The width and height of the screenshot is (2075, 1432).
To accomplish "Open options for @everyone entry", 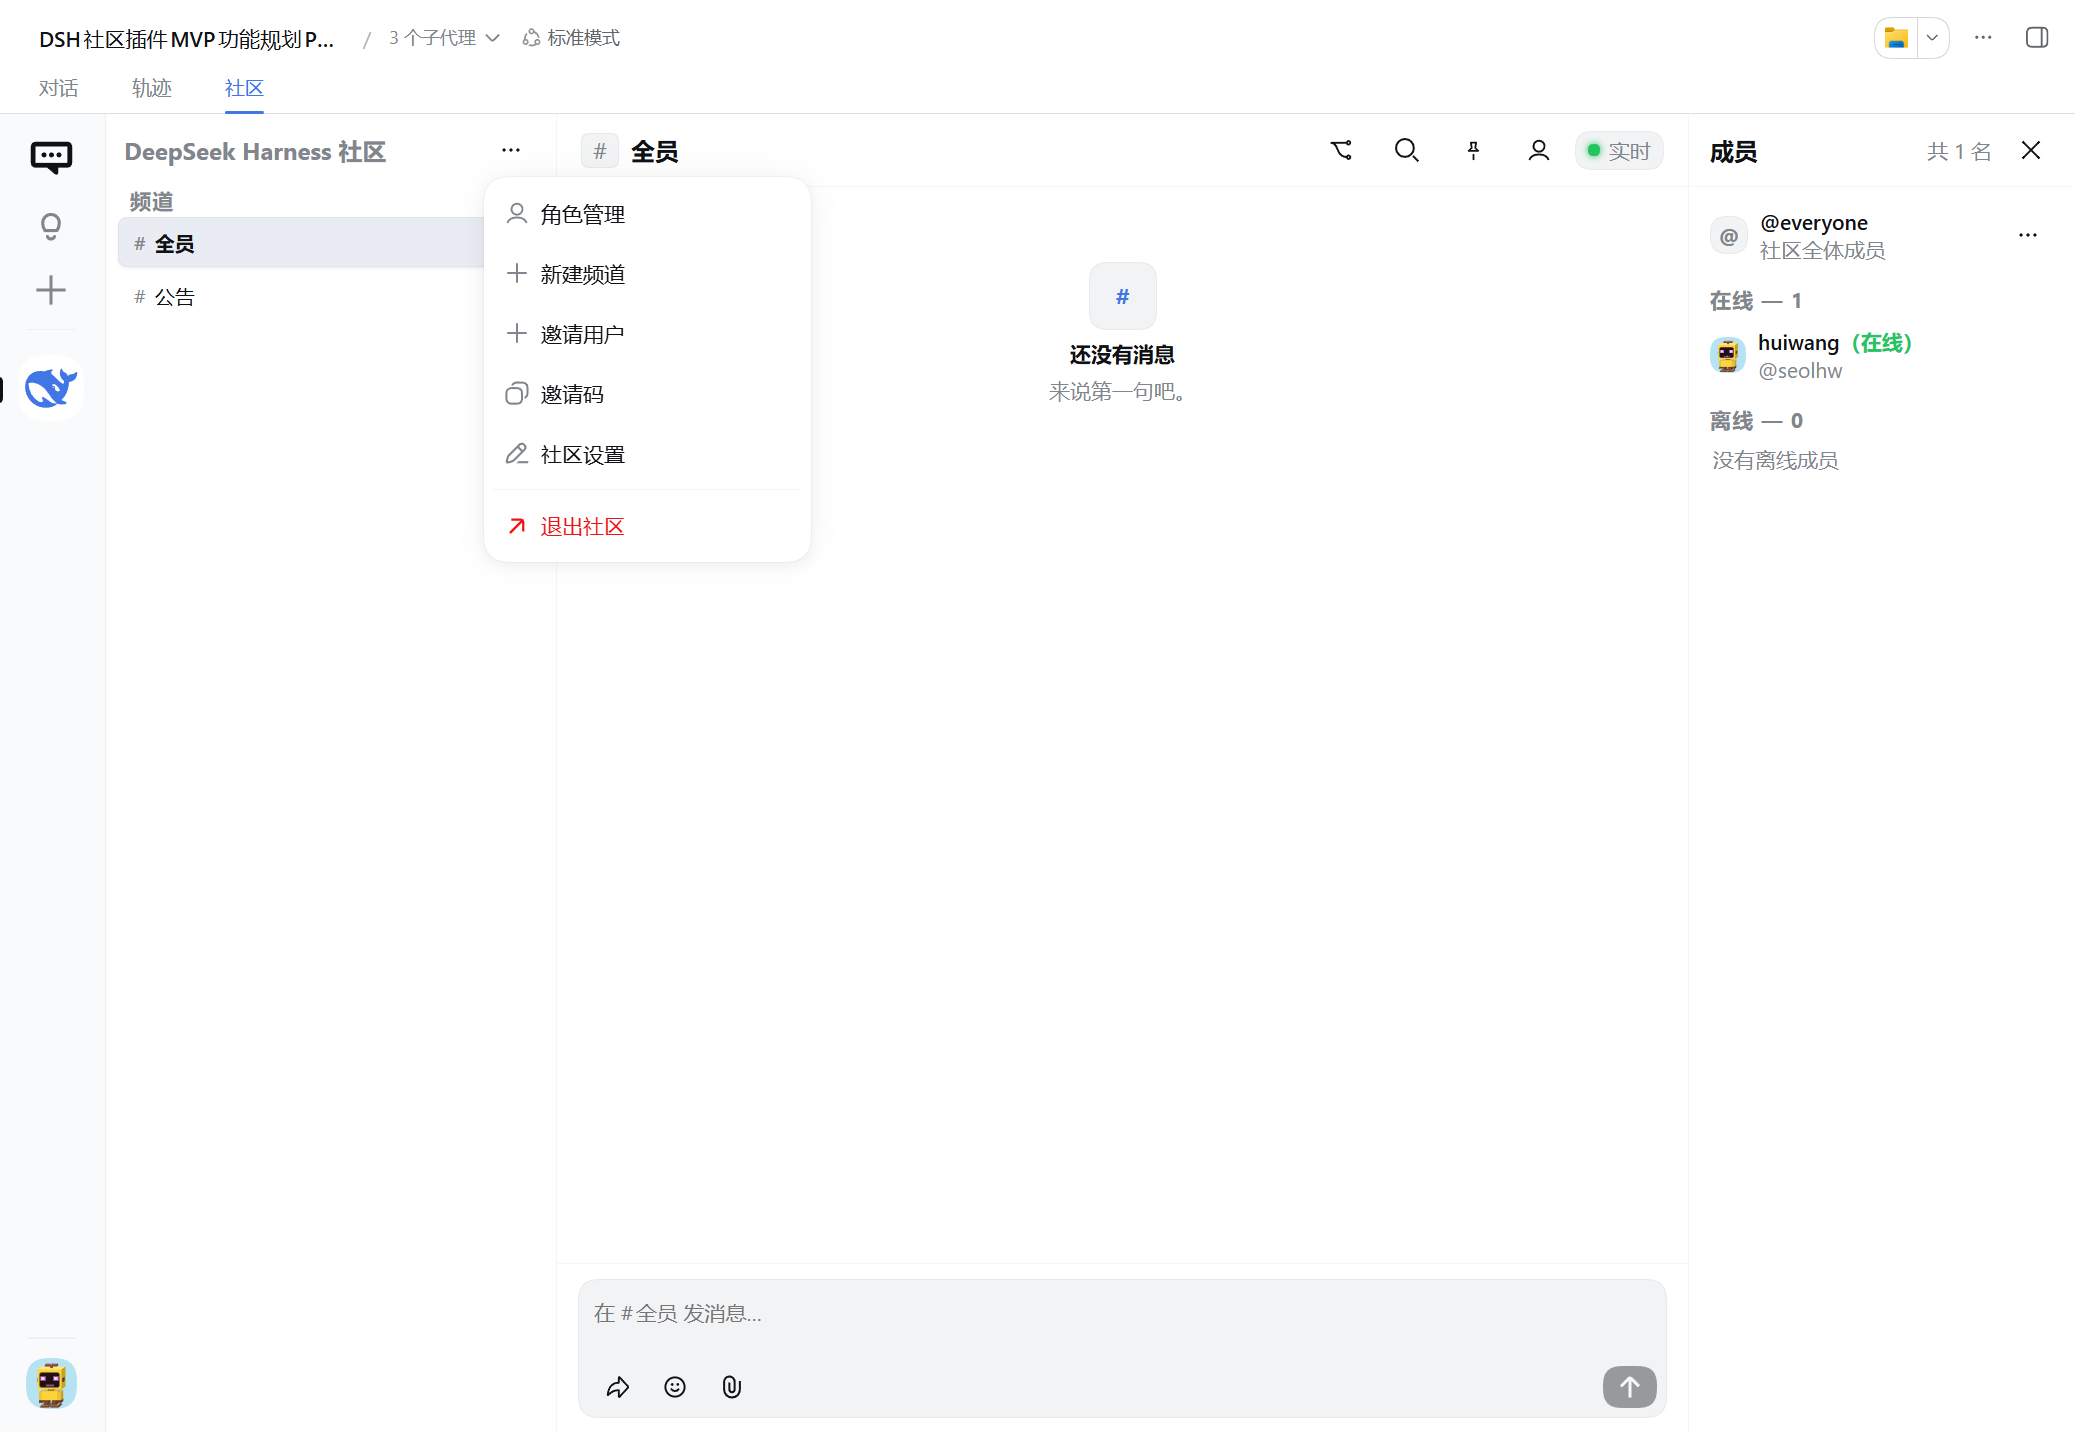I will [x=2028, y=235].
